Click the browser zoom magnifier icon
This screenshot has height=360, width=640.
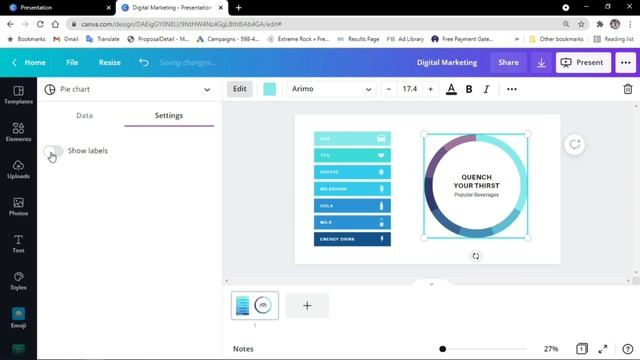[x=566, y=24]
